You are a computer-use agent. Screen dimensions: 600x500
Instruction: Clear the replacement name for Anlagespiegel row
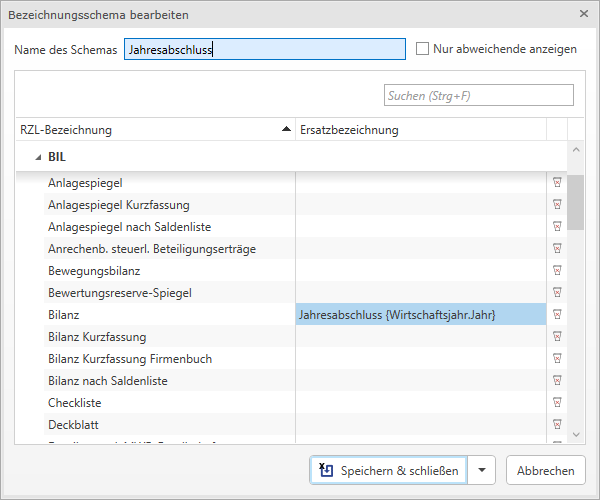tap(557, 183)
